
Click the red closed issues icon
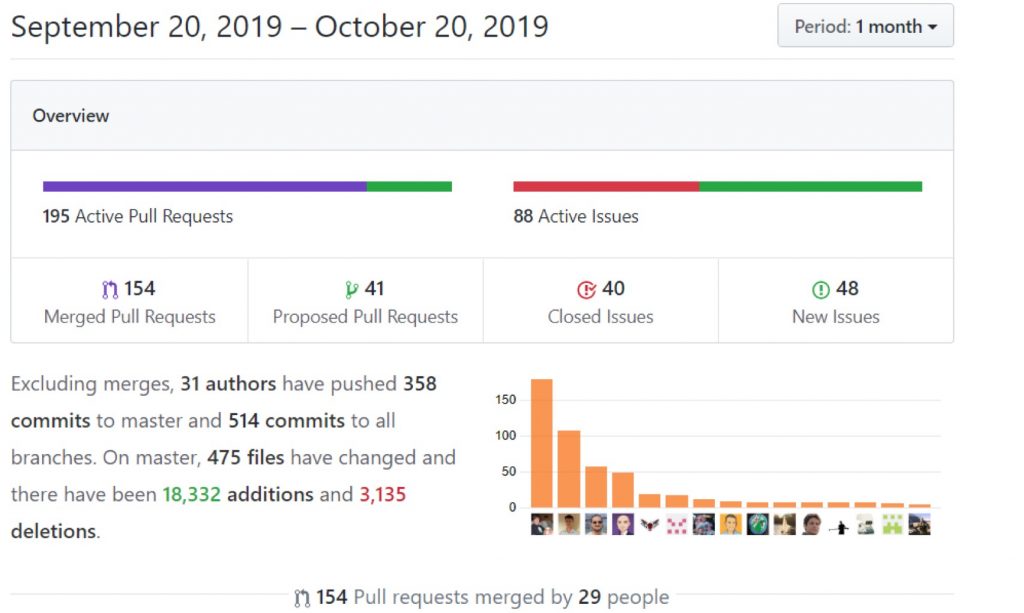586,290
